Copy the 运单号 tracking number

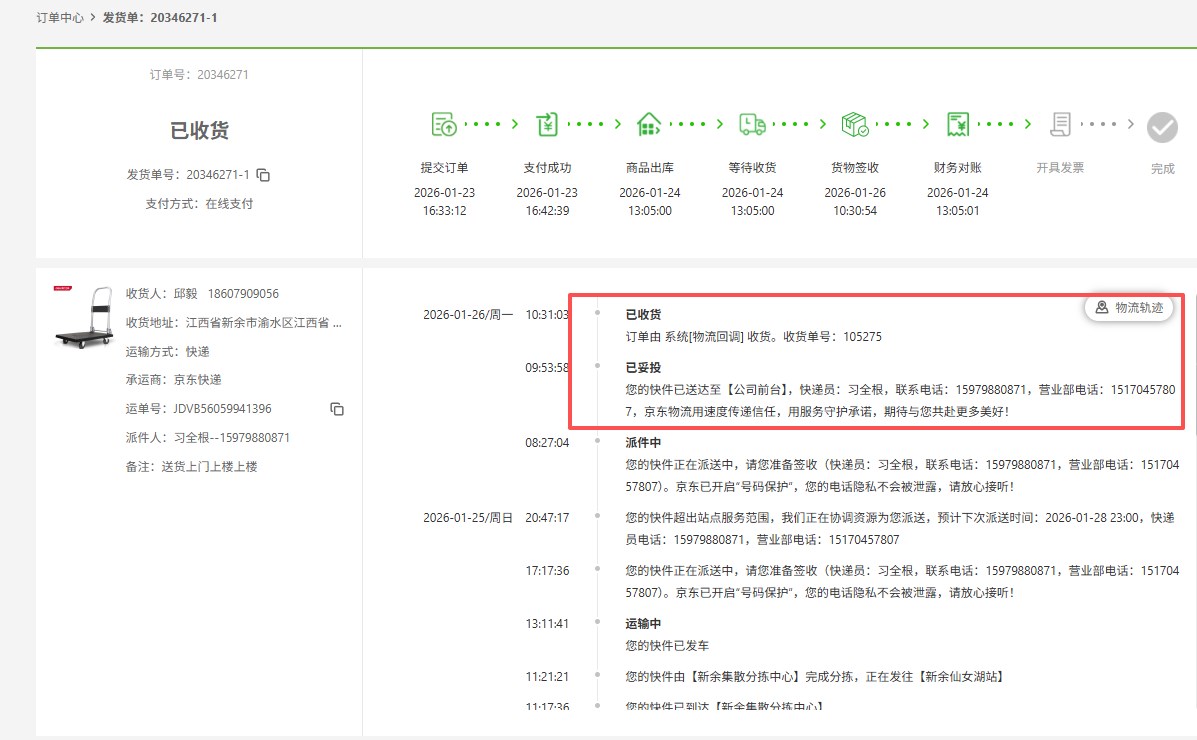pos(337,409)
